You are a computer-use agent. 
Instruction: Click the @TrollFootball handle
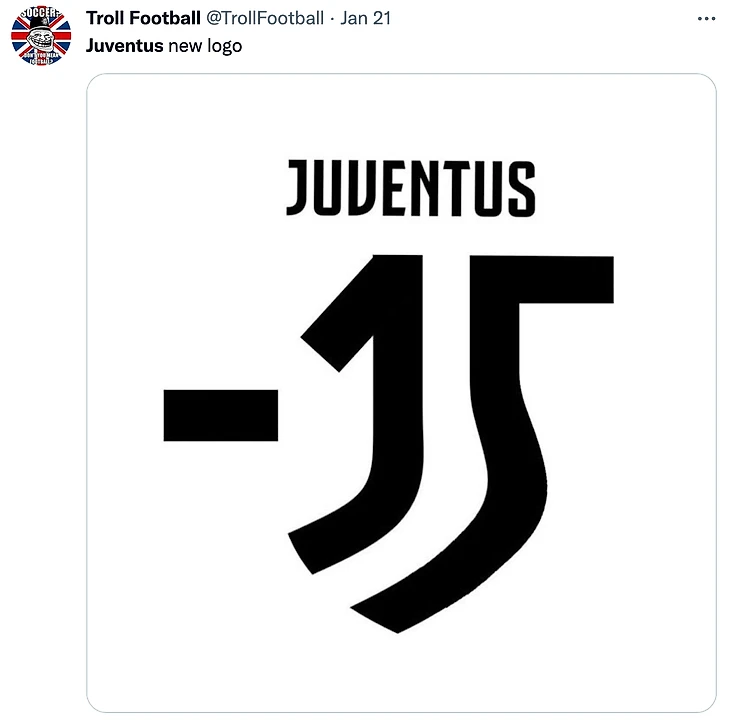click(x=265, y=19)
